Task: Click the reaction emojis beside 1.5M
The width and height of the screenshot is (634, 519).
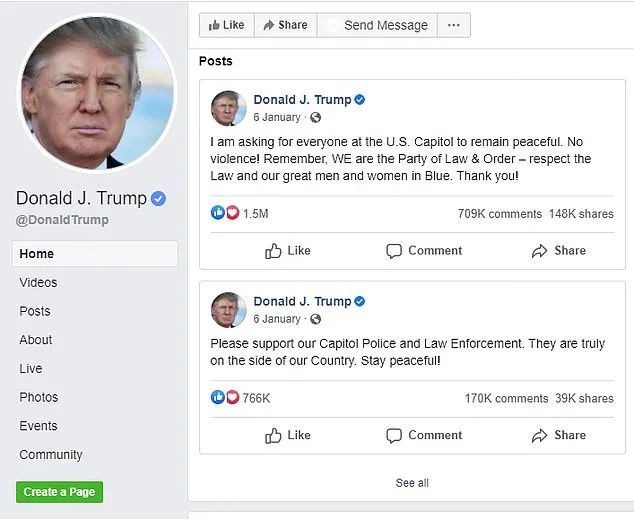Action: coord(225,213)
